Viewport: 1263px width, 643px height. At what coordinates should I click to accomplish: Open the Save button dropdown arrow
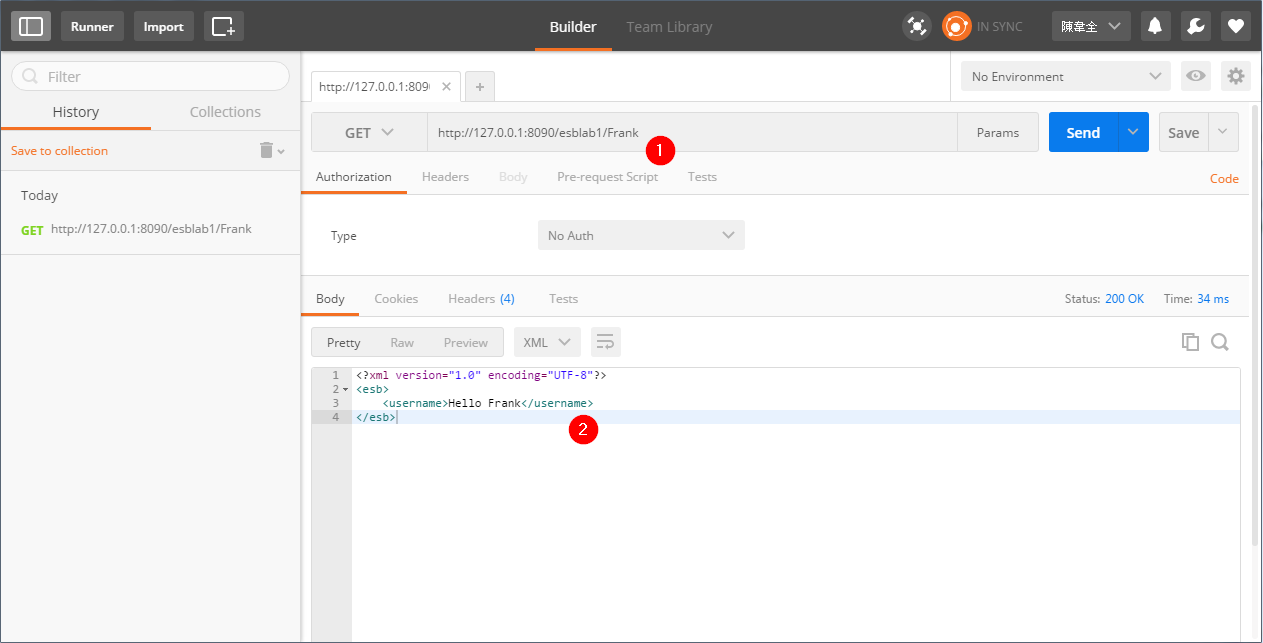(1224, 132)
